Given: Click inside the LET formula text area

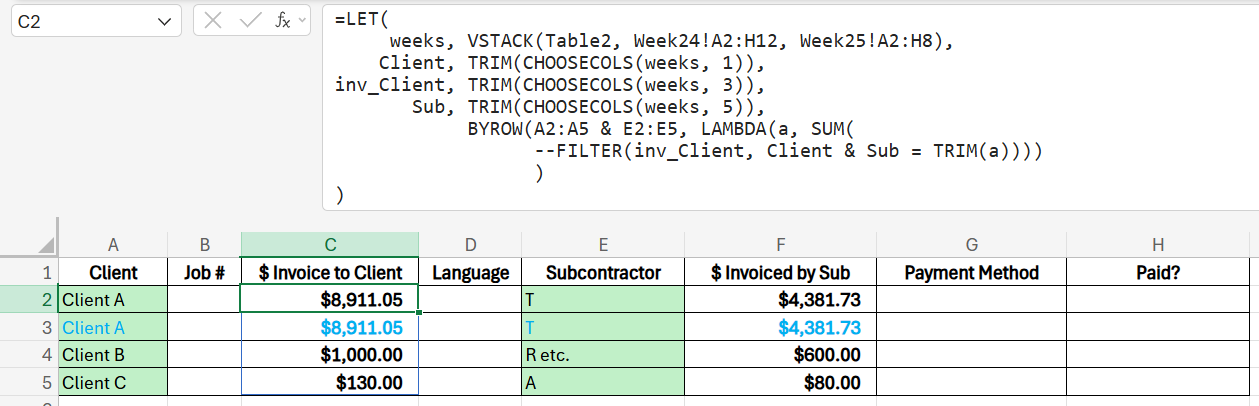Looking at the screenshot, I should [788, 107].
